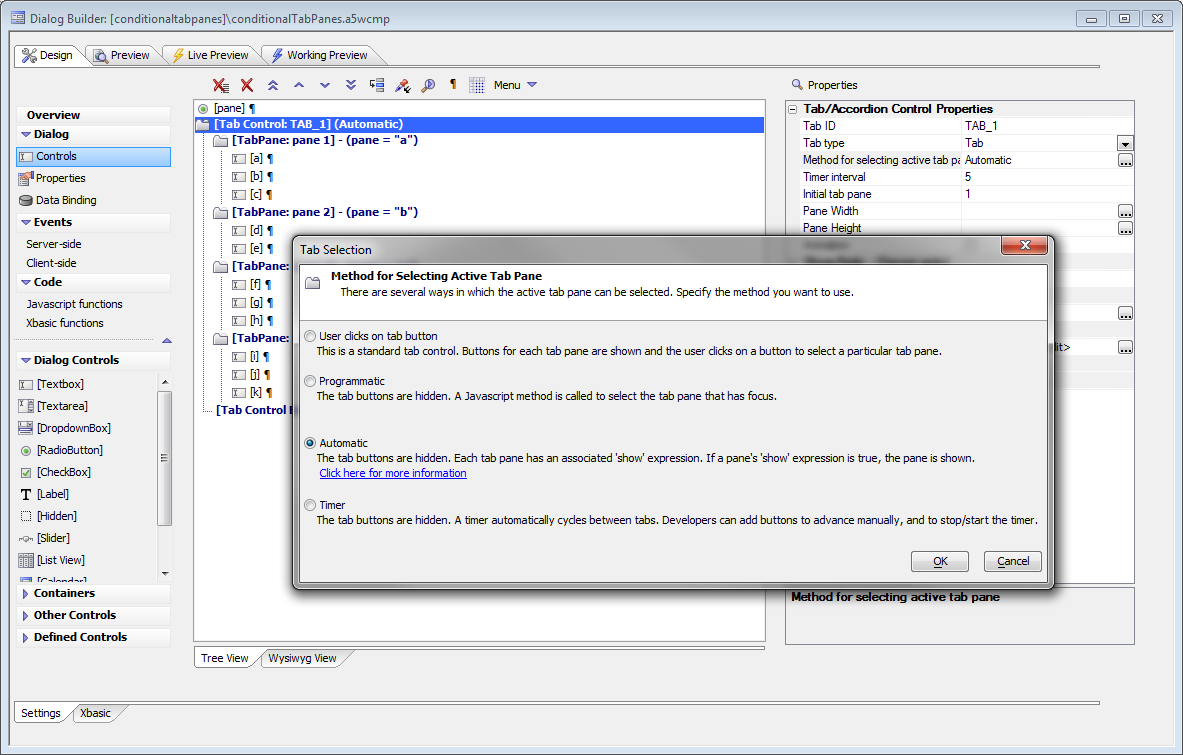Viewport: 1183px width, 755px height.
Task: Select the Automatic radio option
Action: coord(310,443)
